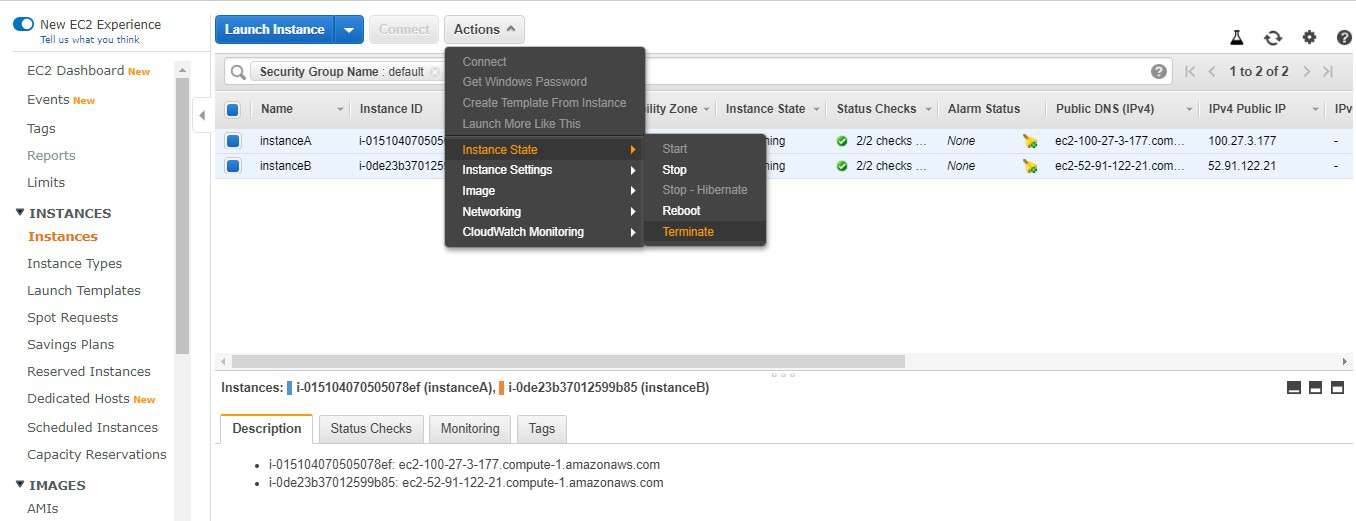Uncheck the instanceA row checkbox
Viewport: 1356px width, 521px height.
(x=233, y=141)
